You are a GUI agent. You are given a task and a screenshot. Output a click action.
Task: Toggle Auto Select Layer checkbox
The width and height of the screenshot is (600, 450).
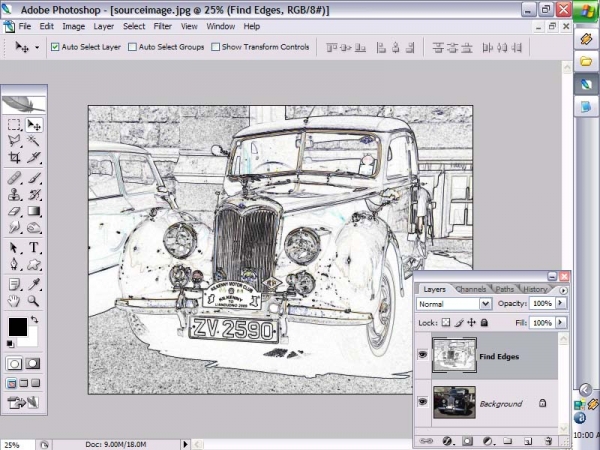coord(55,47)
